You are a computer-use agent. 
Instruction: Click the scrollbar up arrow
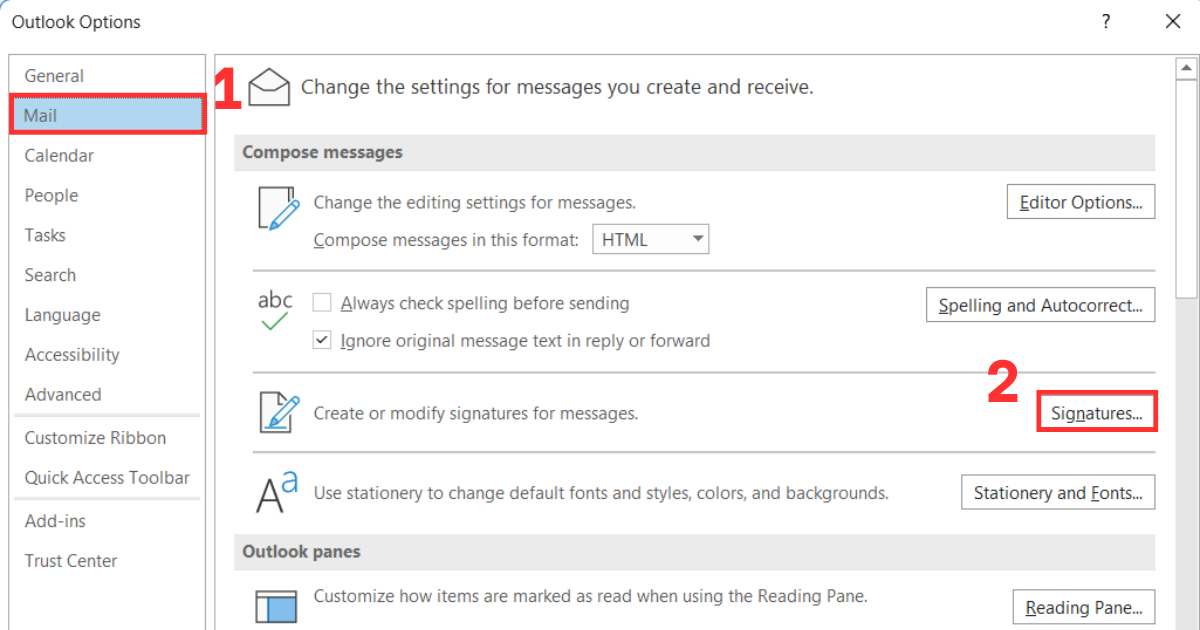coord(1186,69)
